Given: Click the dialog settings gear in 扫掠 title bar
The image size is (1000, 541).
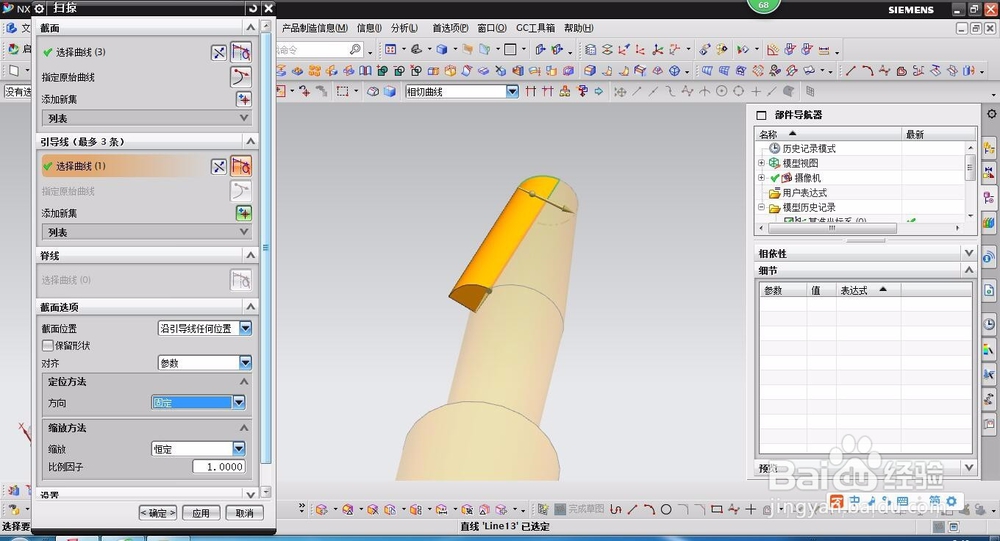Looking at the screenshot, I should [x=39, y=8].
